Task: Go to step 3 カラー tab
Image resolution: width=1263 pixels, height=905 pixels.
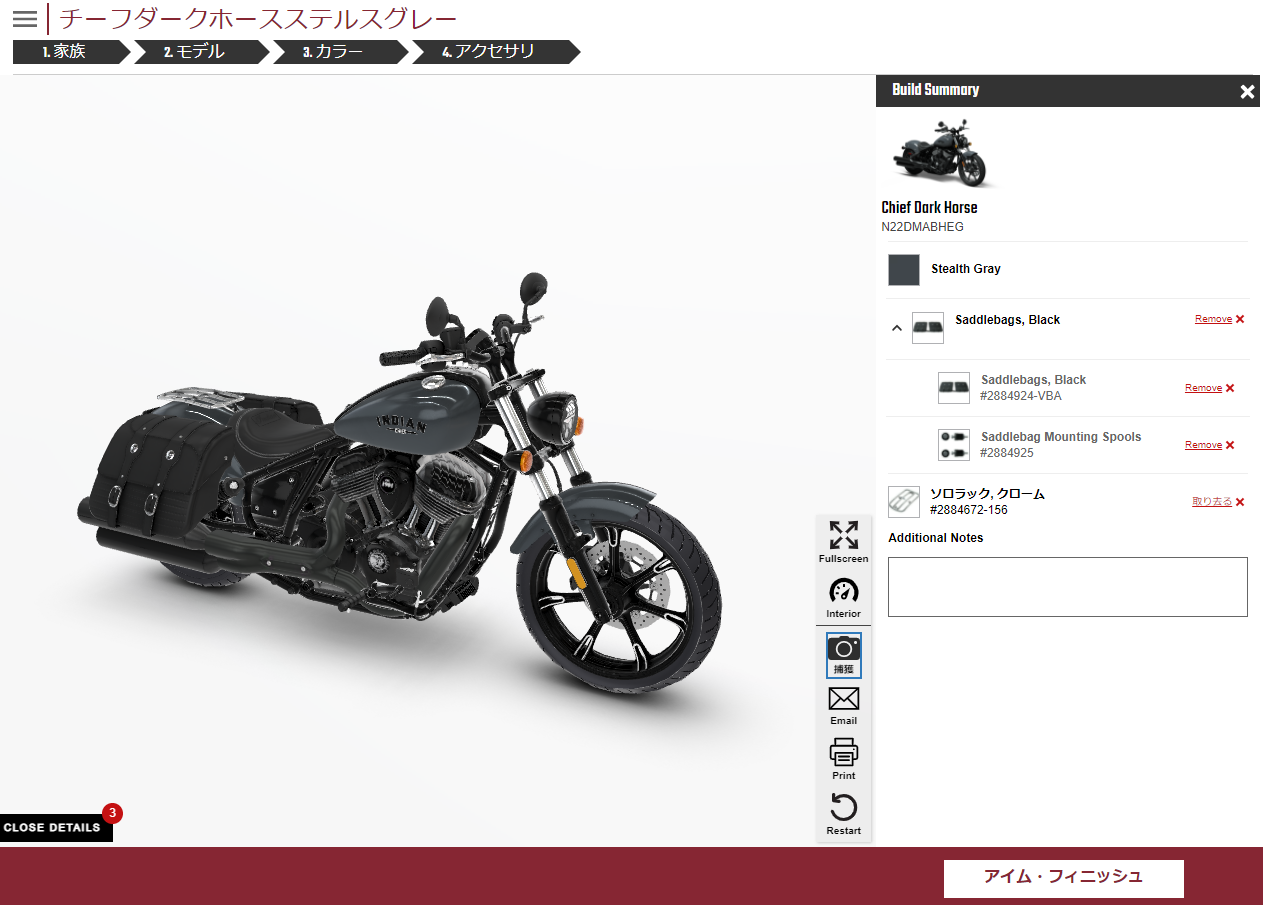Action: coord(342,52)
